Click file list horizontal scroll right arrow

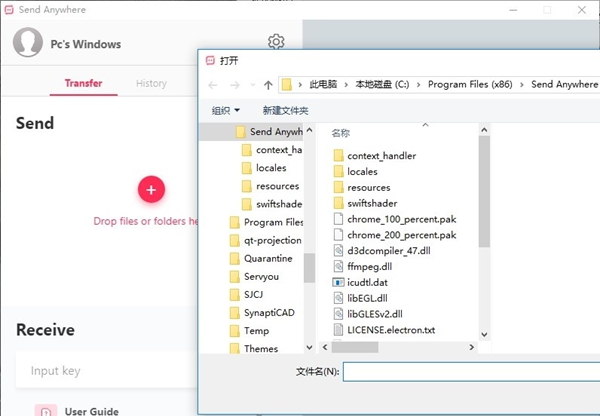pos(471,347)
